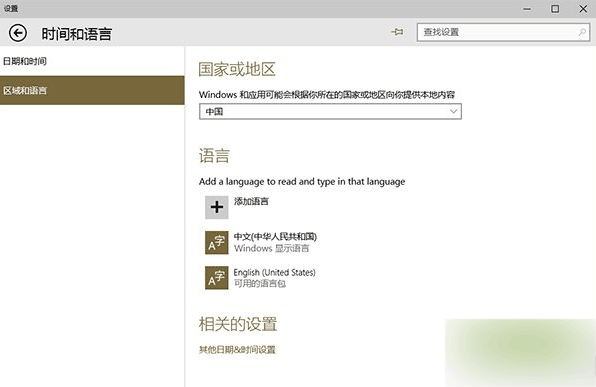The height and width of the screenshot is (387, 596).
Task: Click the English (United States) language icon
Action: coord(217,278)
